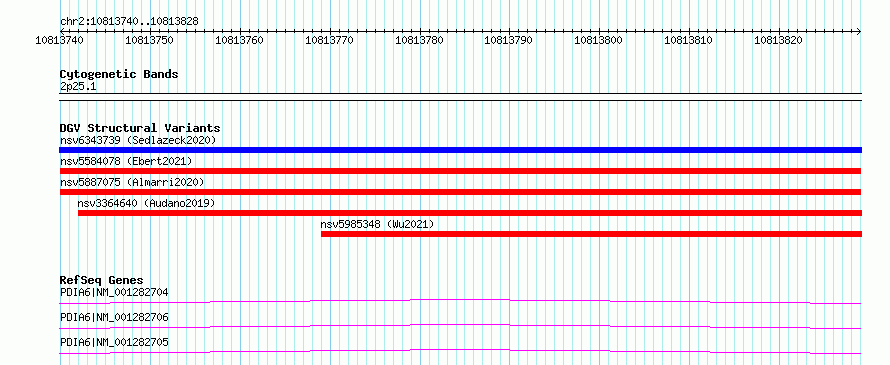Screen dimensions: 890x365
Task: Click ruler position 10813740
Action: pos(60,40)
